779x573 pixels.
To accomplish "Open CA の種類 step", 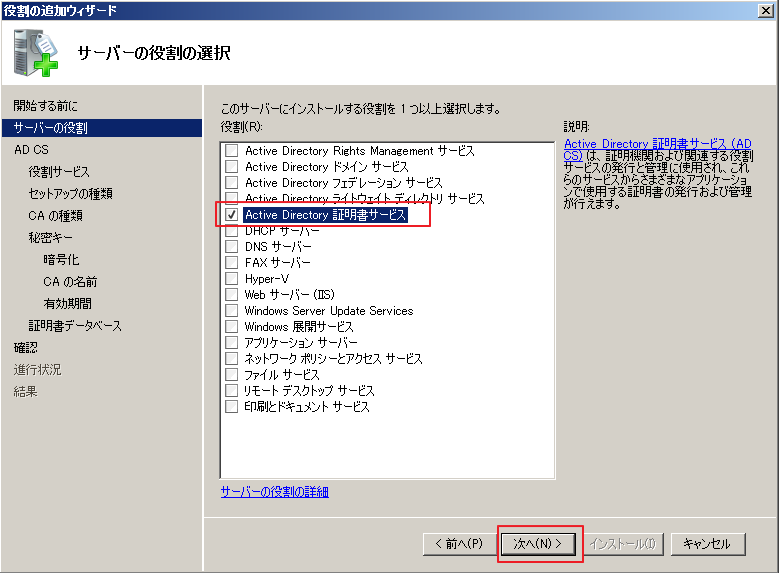I will point(55,216).
